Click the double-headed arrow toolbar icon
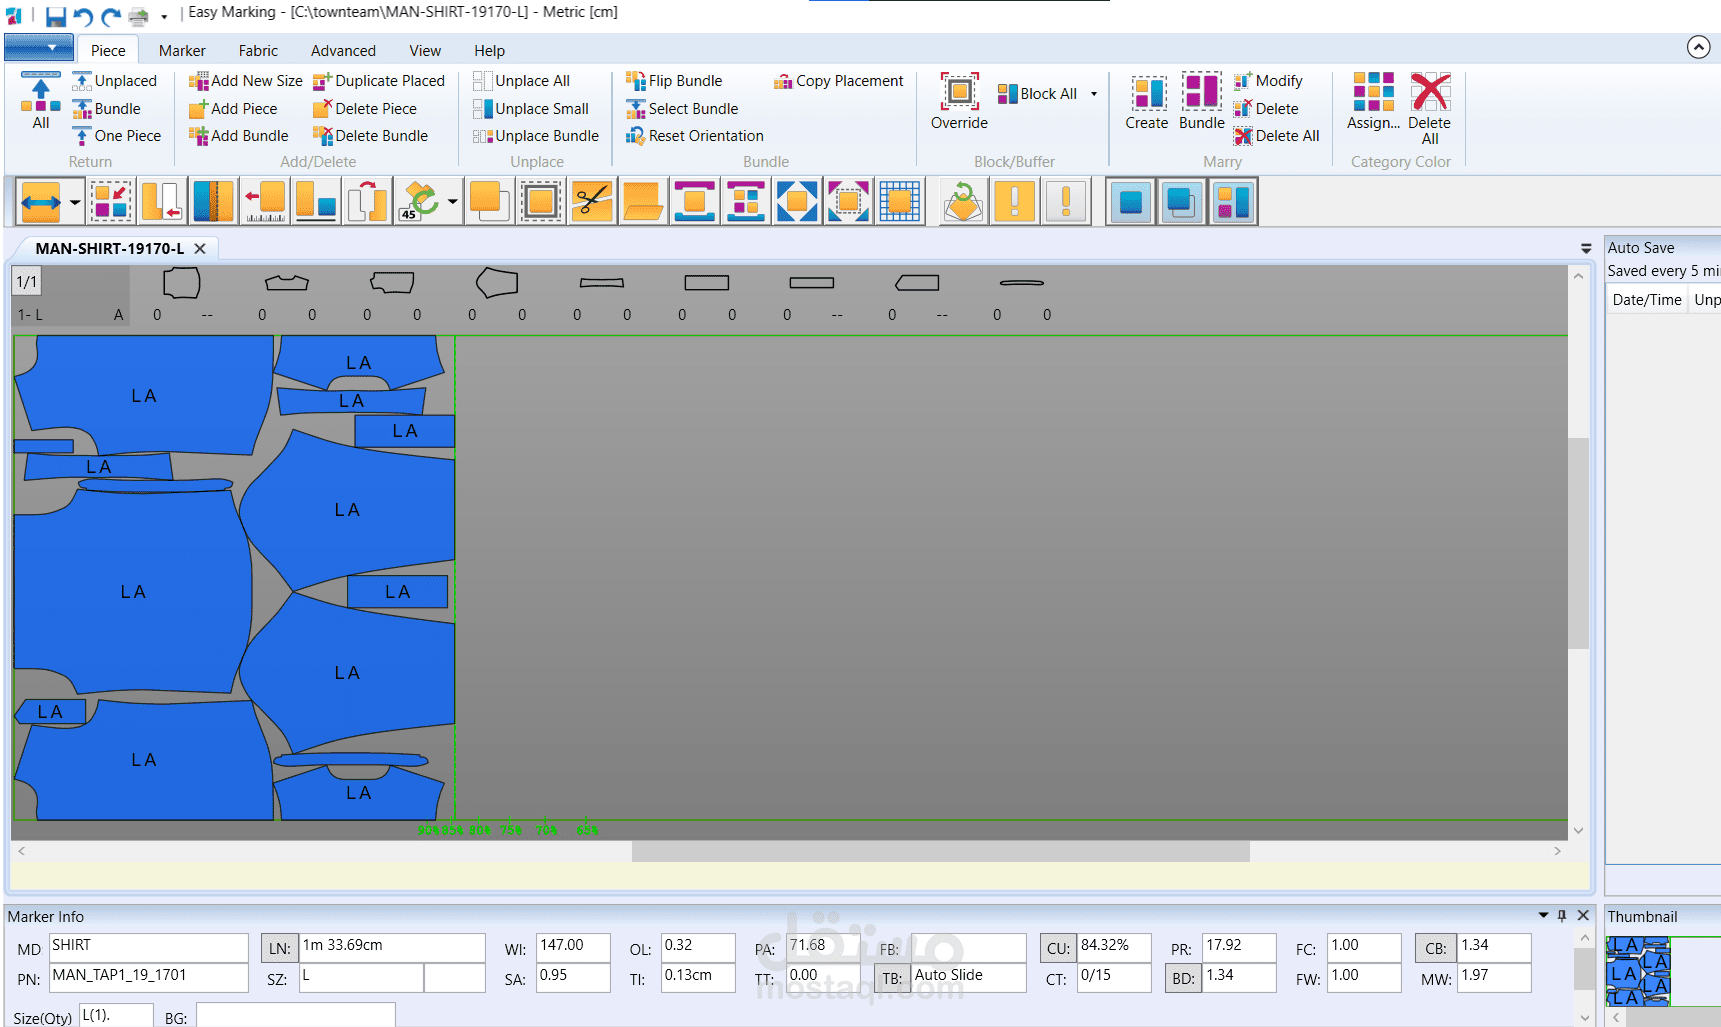Viewport: 1721px width, 1027px height. [x=41, y=202]
